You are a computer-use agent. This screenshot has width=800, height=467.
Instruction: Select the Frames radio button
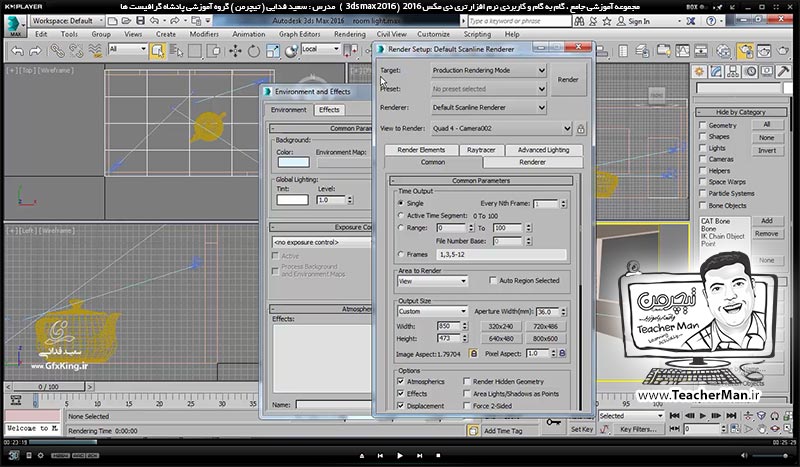(x=401, y=254)
